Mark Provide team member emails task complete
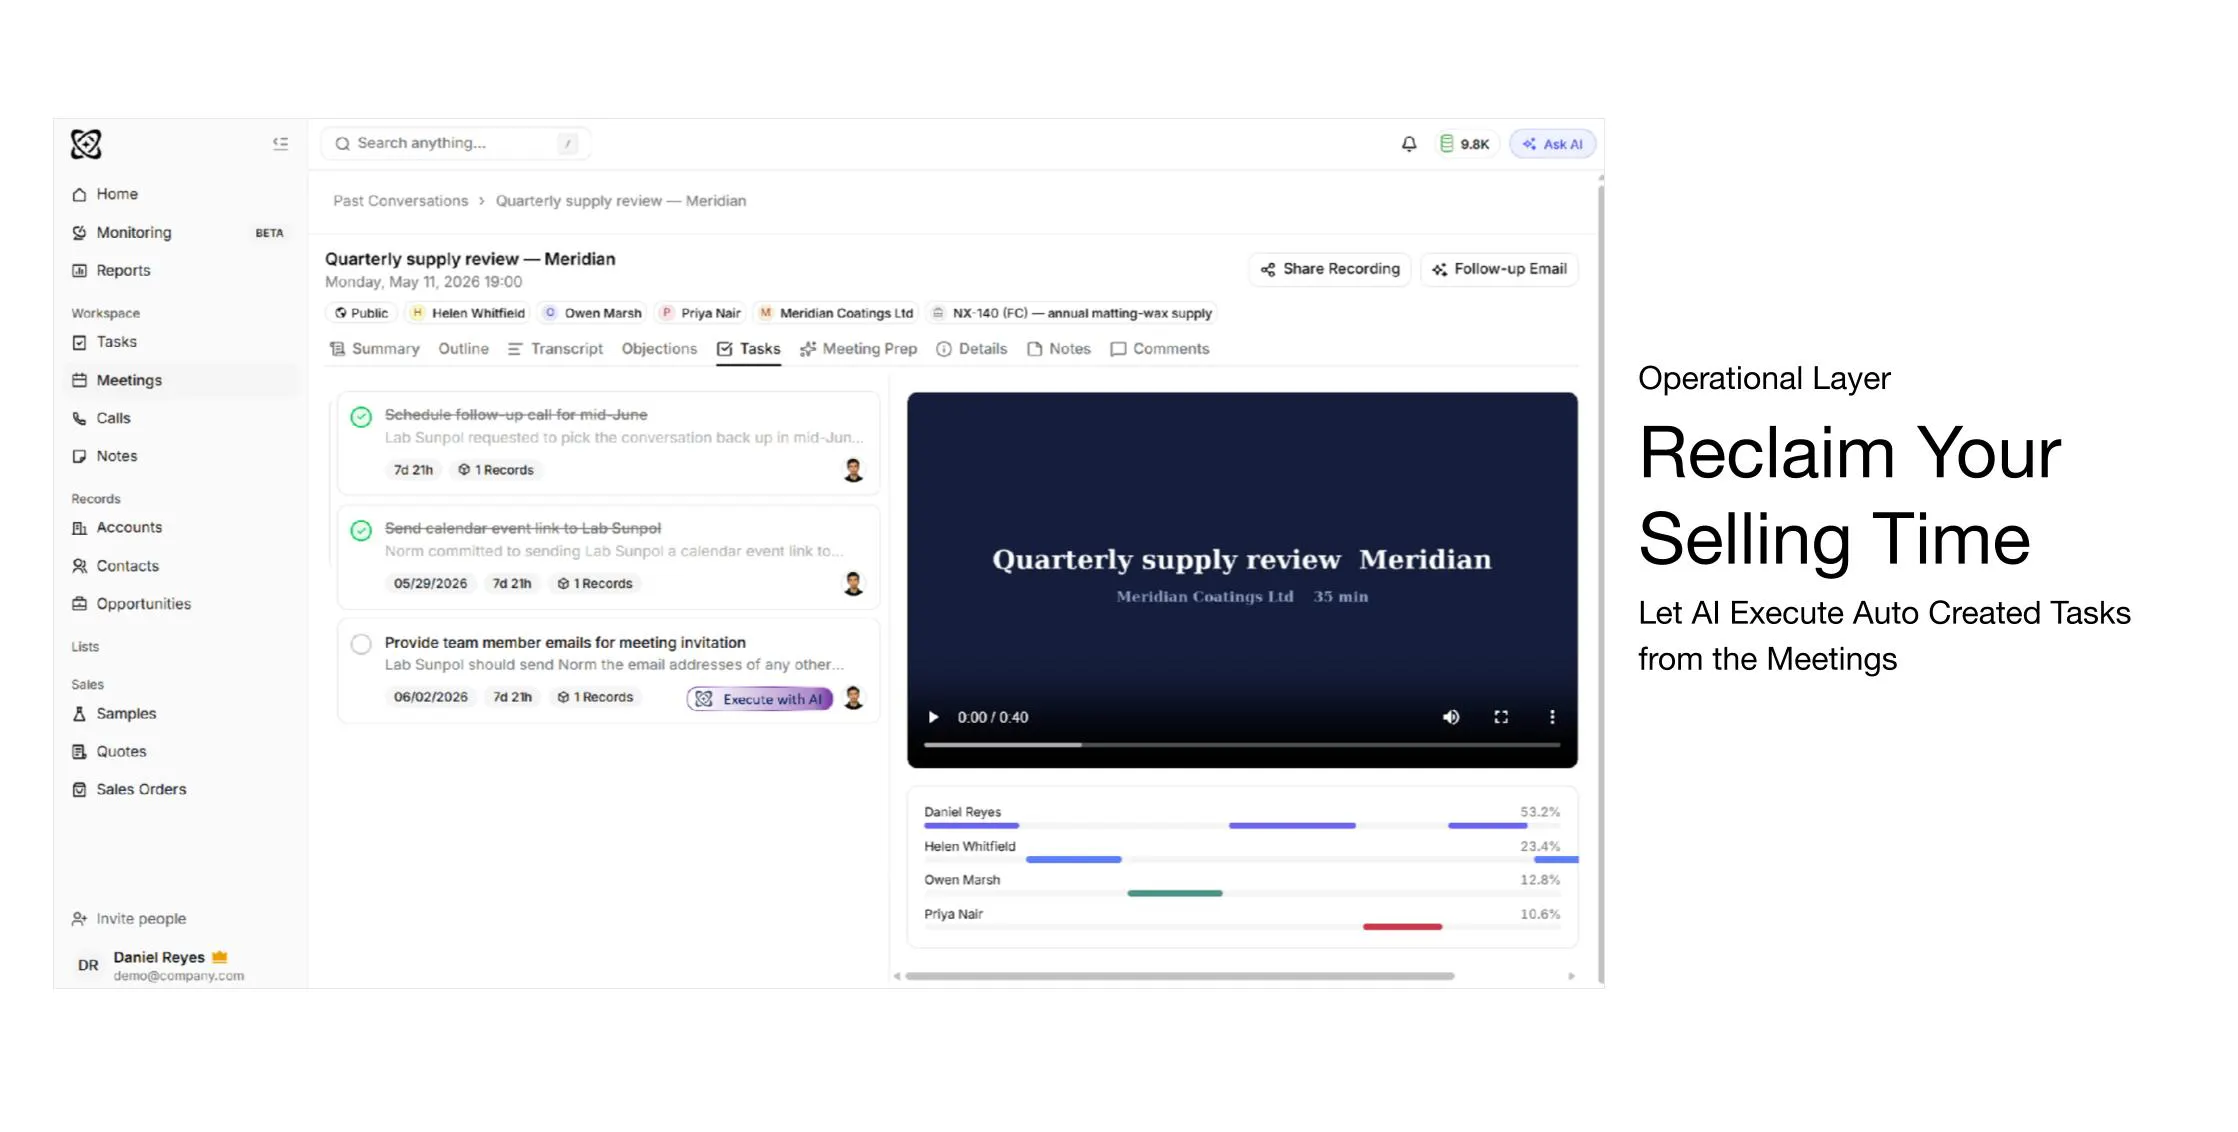 pos(361,644)
